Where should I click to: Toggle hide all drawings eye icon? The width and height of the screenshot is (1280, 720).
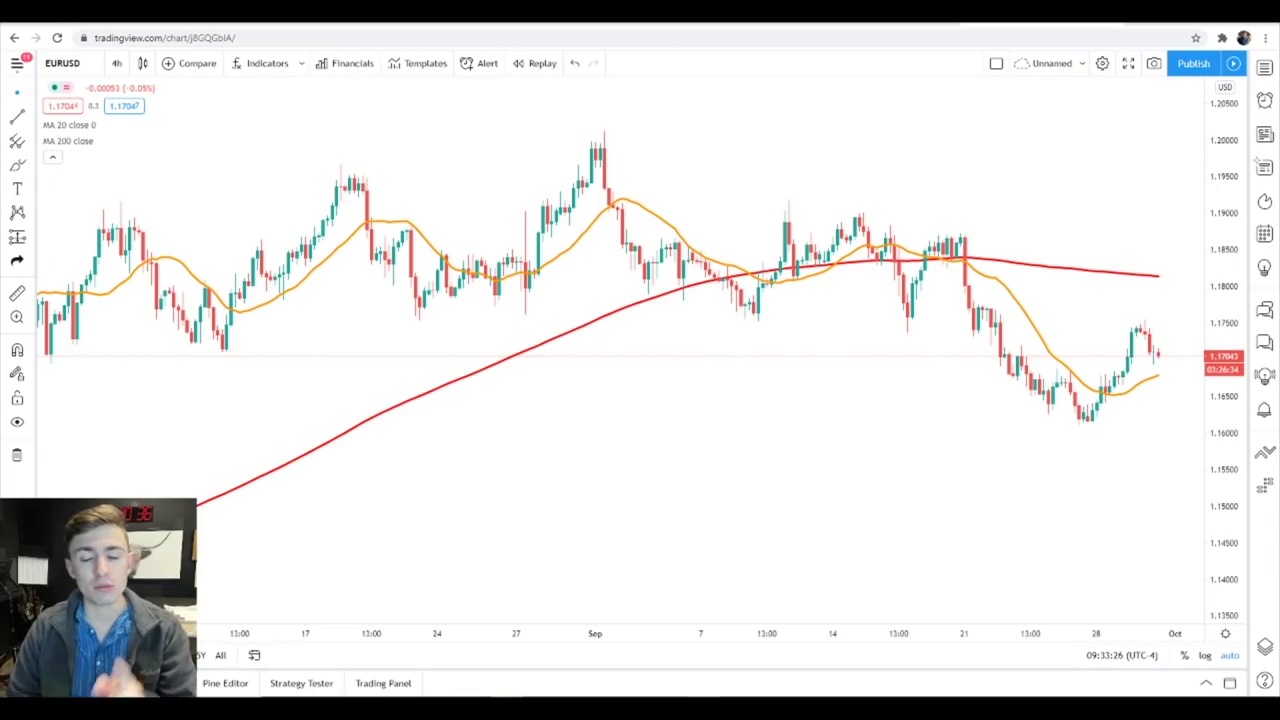(17, 422)
